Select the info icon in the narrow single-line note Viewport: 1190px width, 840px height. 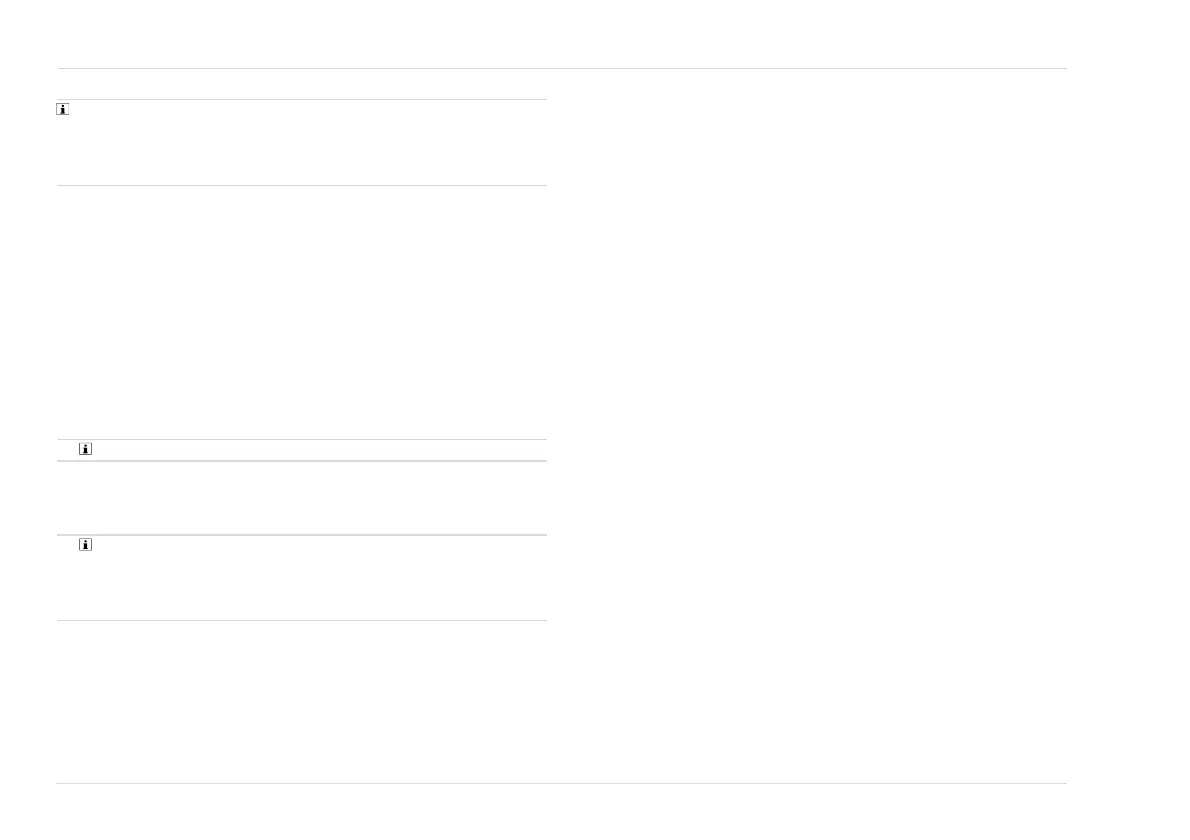click(x=86, y=449)
